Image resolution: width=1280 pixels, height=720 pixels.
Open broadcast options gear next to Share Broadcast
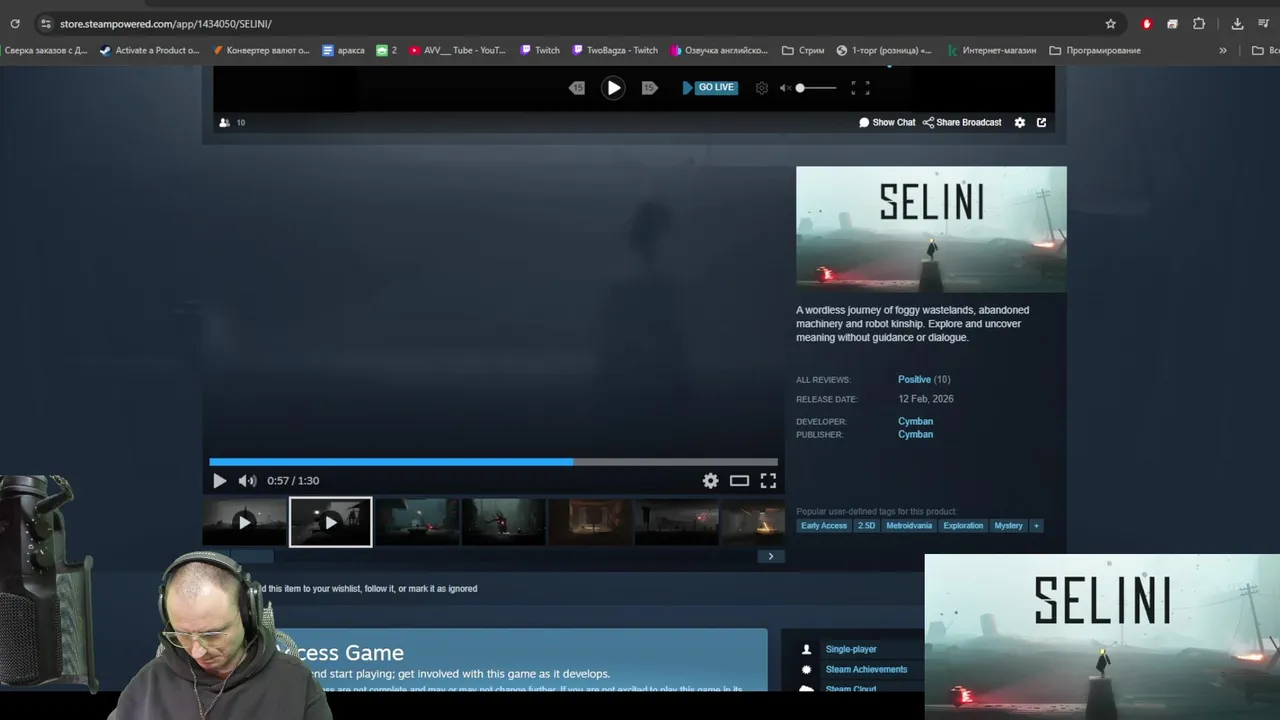(x=1020, y=122)
